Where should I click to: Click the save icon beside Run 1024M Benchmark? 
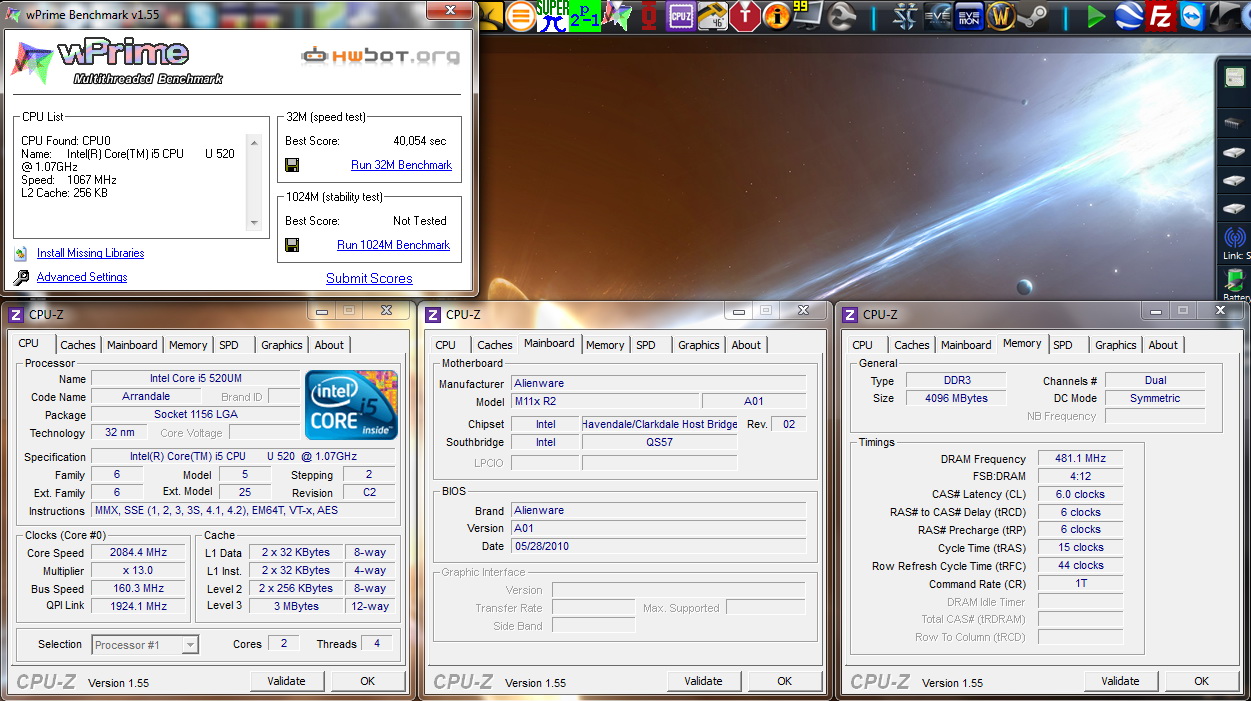tap(292, 245)
